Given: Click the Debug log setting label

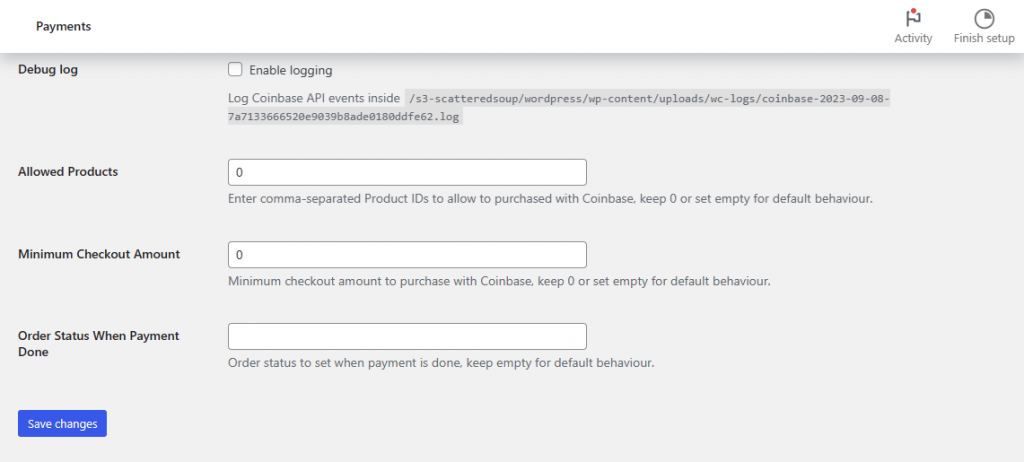Looking at the screenshot, I should point(48,70).
